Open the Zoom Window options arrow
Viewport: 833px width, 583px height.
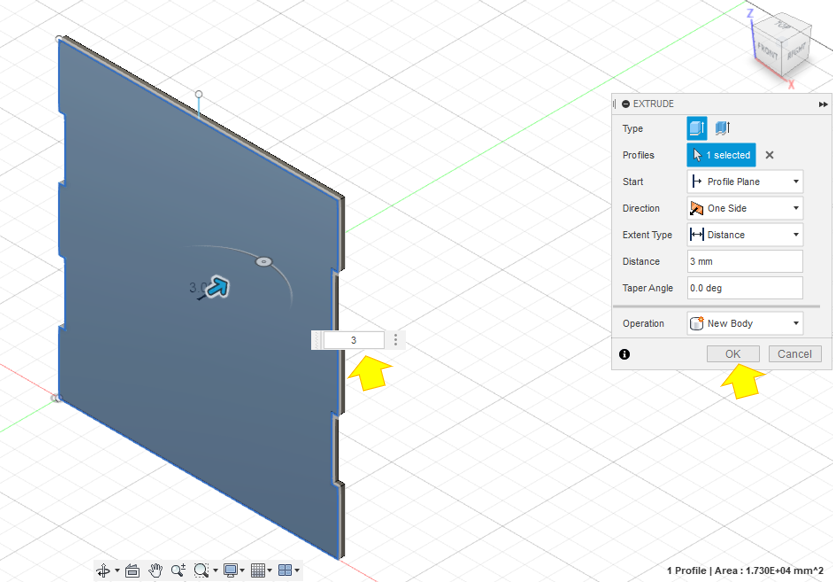(x=215, y=571)
